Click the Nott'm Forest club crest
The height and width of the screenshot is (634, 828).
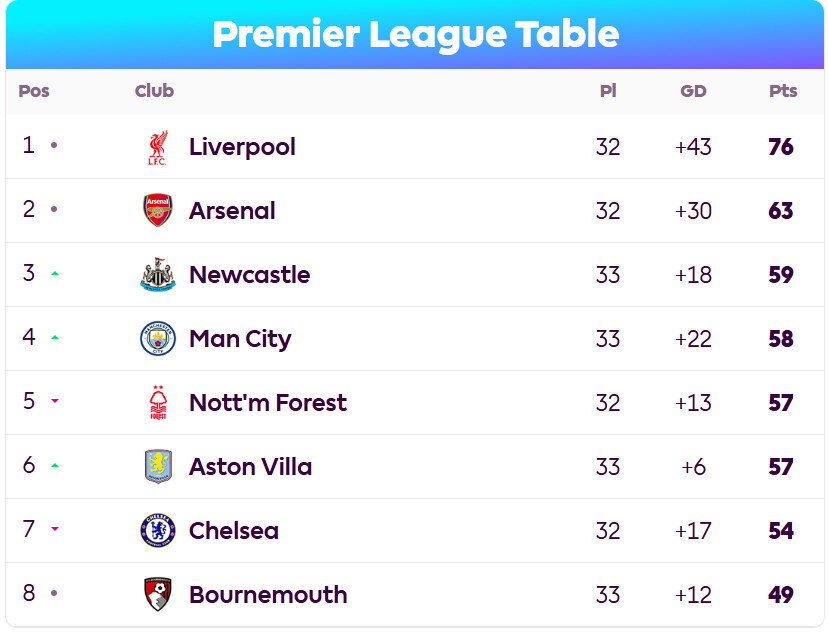(x=157, y=403)
